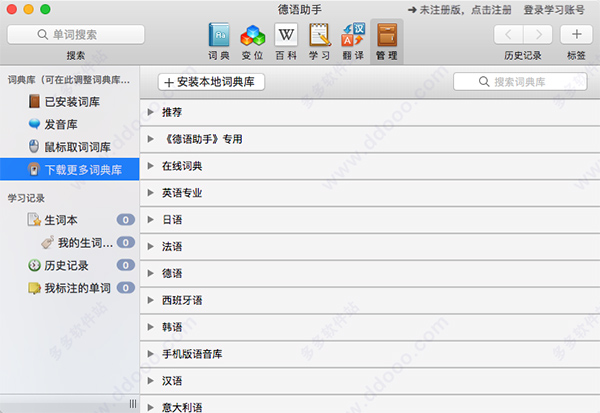Image resolution: width=600 pixels, height=413 pixels.
Task: Click the 学习记录 section header
Action: tap(26, 198)
